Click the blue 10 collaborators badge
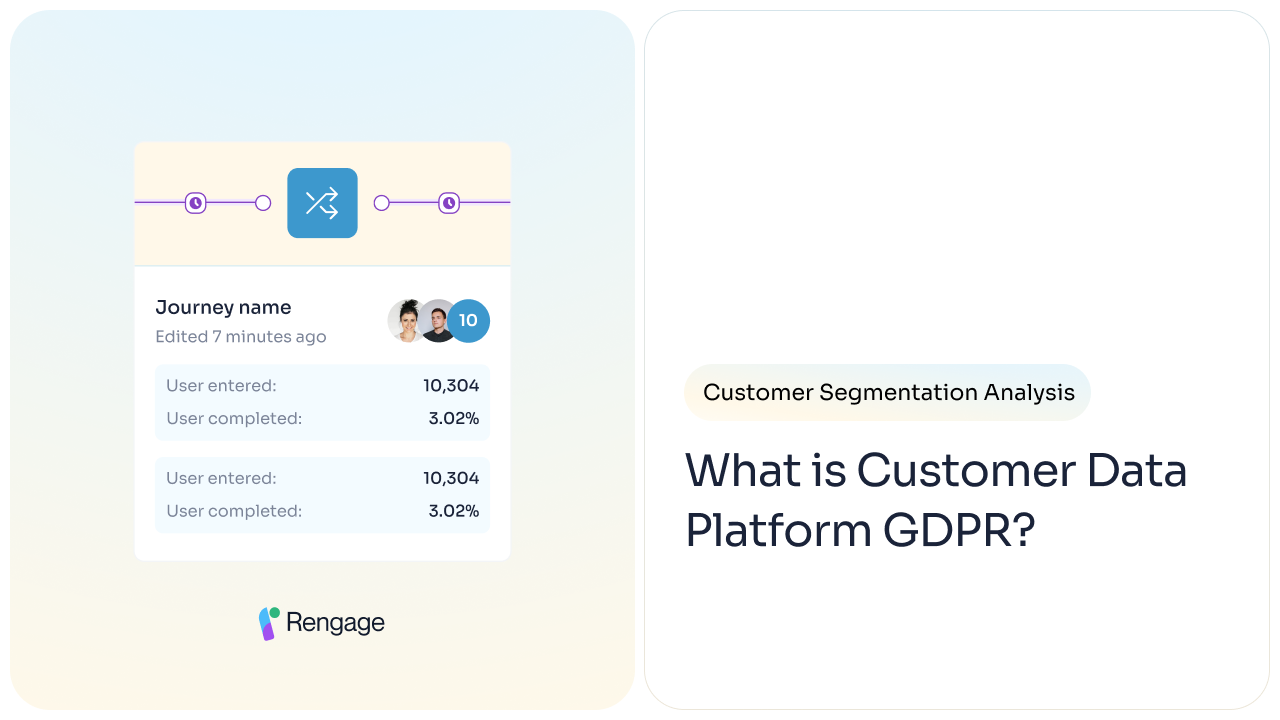 [468, 321]
